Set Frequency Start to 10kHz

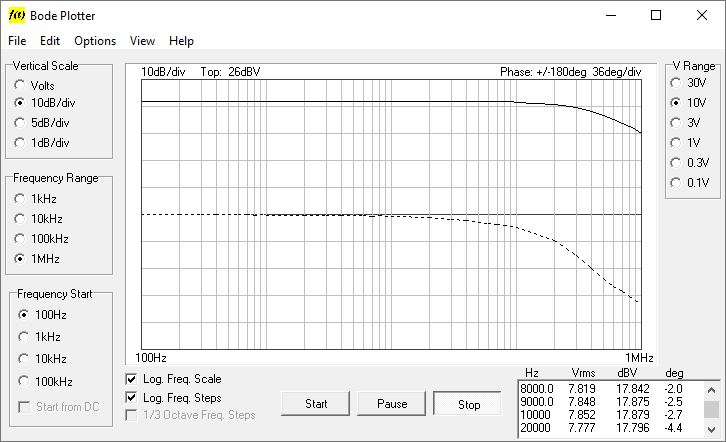point(23,359)
